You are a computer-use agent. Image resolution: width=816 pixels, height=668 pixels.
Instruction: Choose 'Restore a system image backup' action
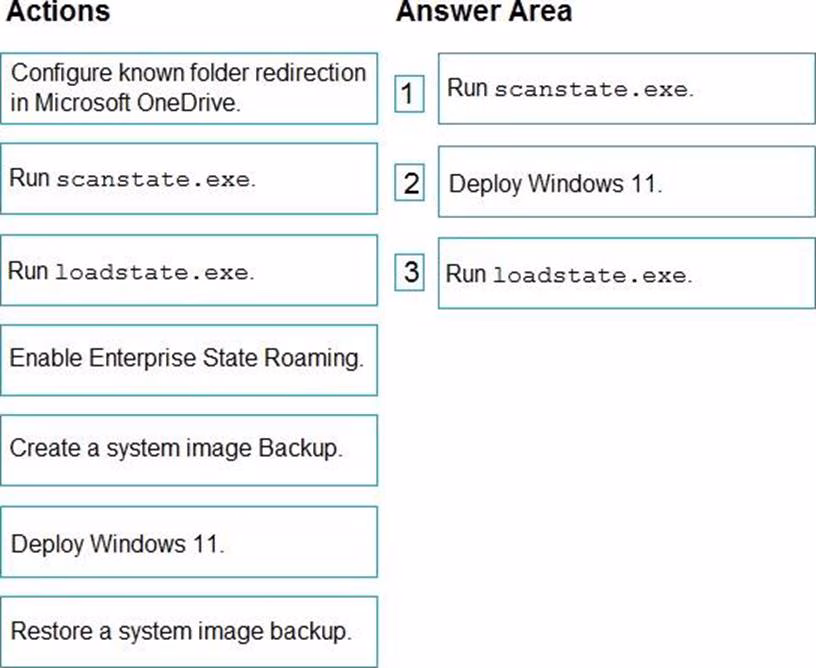[x=189, y=631]
